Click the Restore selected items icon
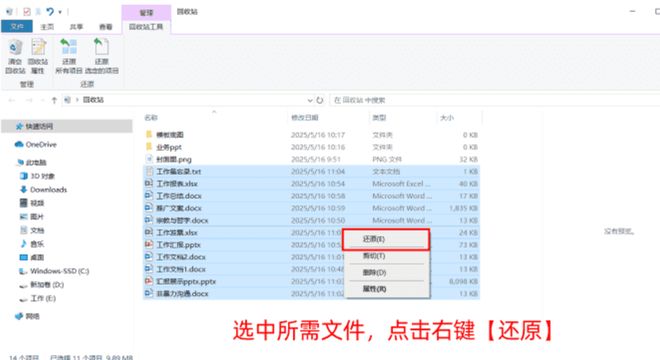 pos(101,47)
